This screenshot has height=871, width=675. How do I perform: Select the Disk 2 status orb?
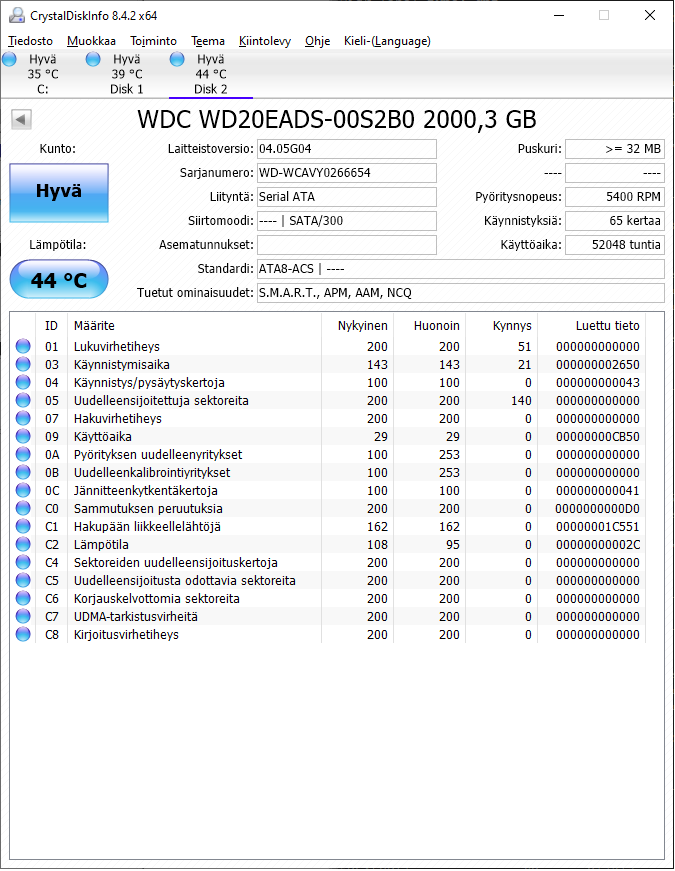[177, 59]
